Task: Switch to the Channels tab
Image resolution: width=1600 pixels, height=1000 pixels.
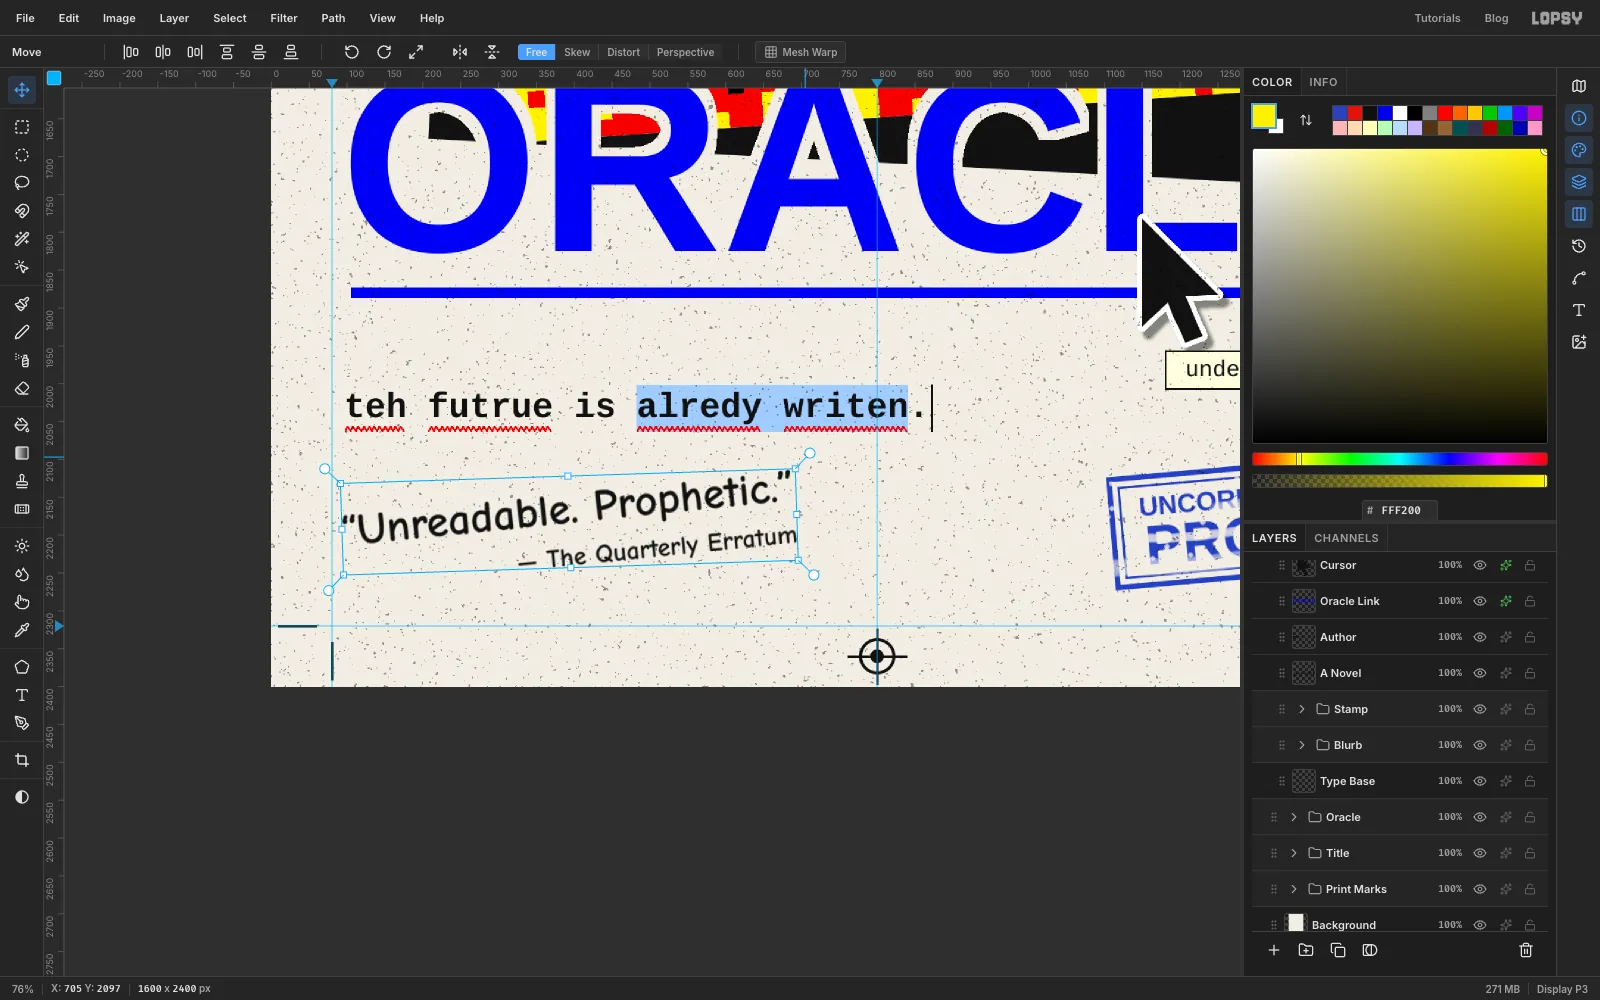Action: 1346,538
